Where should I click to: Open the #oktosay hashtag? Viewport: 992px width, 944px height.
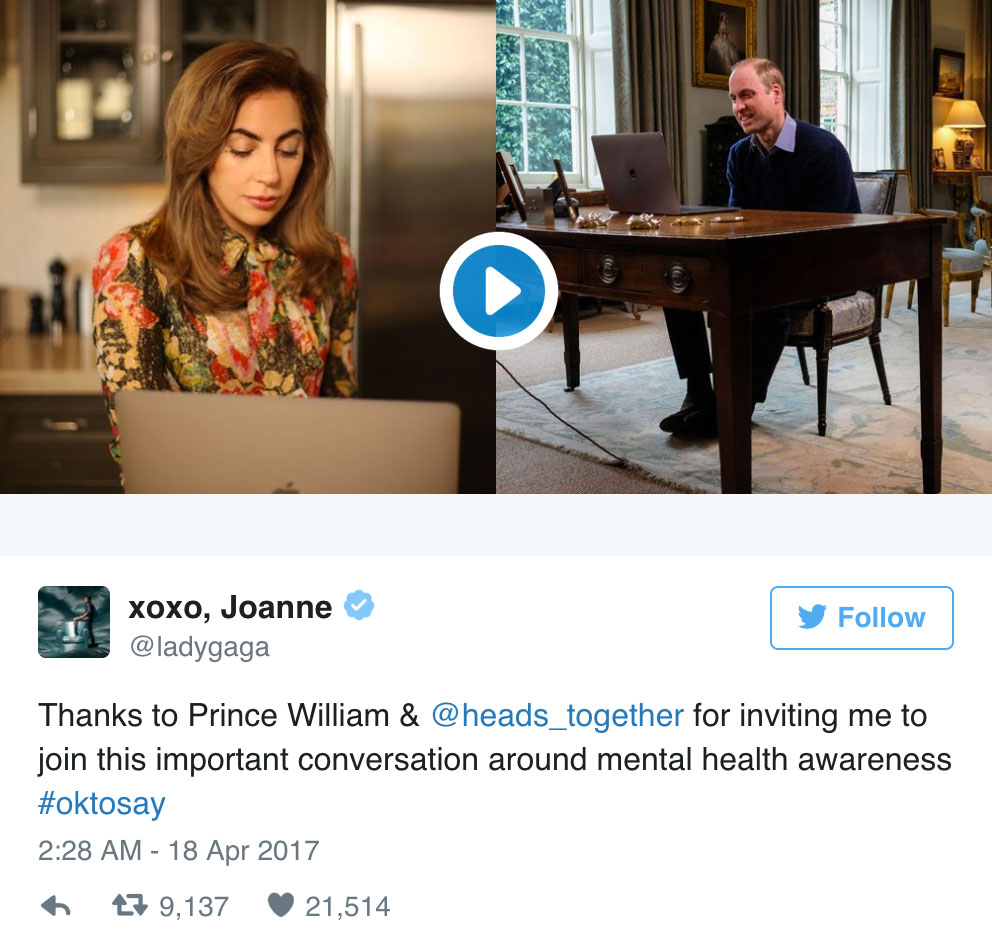(102, 804)
